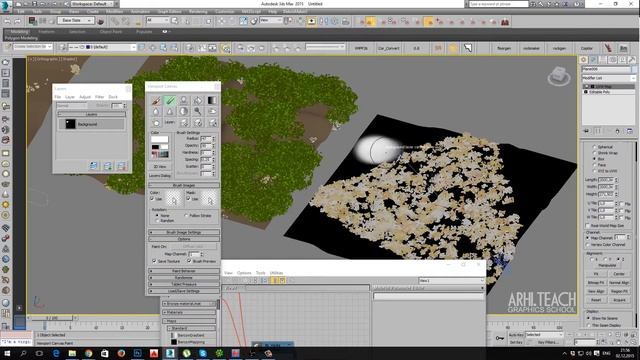640x360 pixels.
Task: Click the black color swatch in Viewport Canvas
Action: [x=156, y=147]
